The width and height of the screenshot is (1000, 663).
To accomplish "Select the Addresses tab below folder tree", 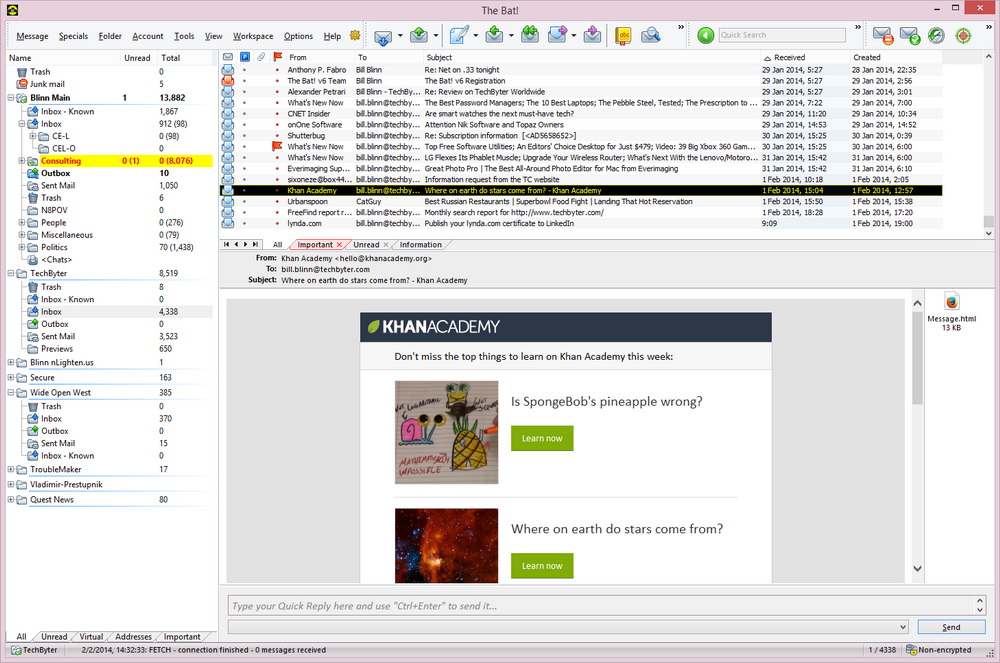I will [x=133, y=636].
